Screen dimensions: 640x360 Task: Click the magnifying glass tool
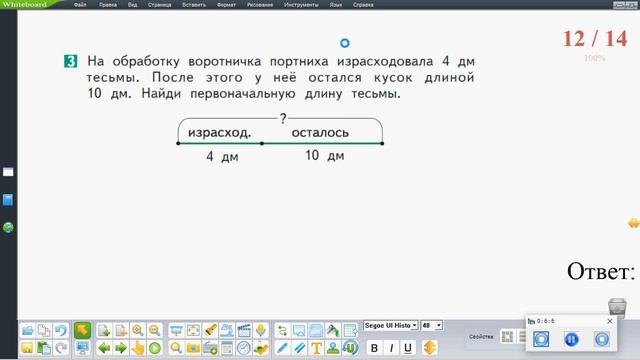176,348
